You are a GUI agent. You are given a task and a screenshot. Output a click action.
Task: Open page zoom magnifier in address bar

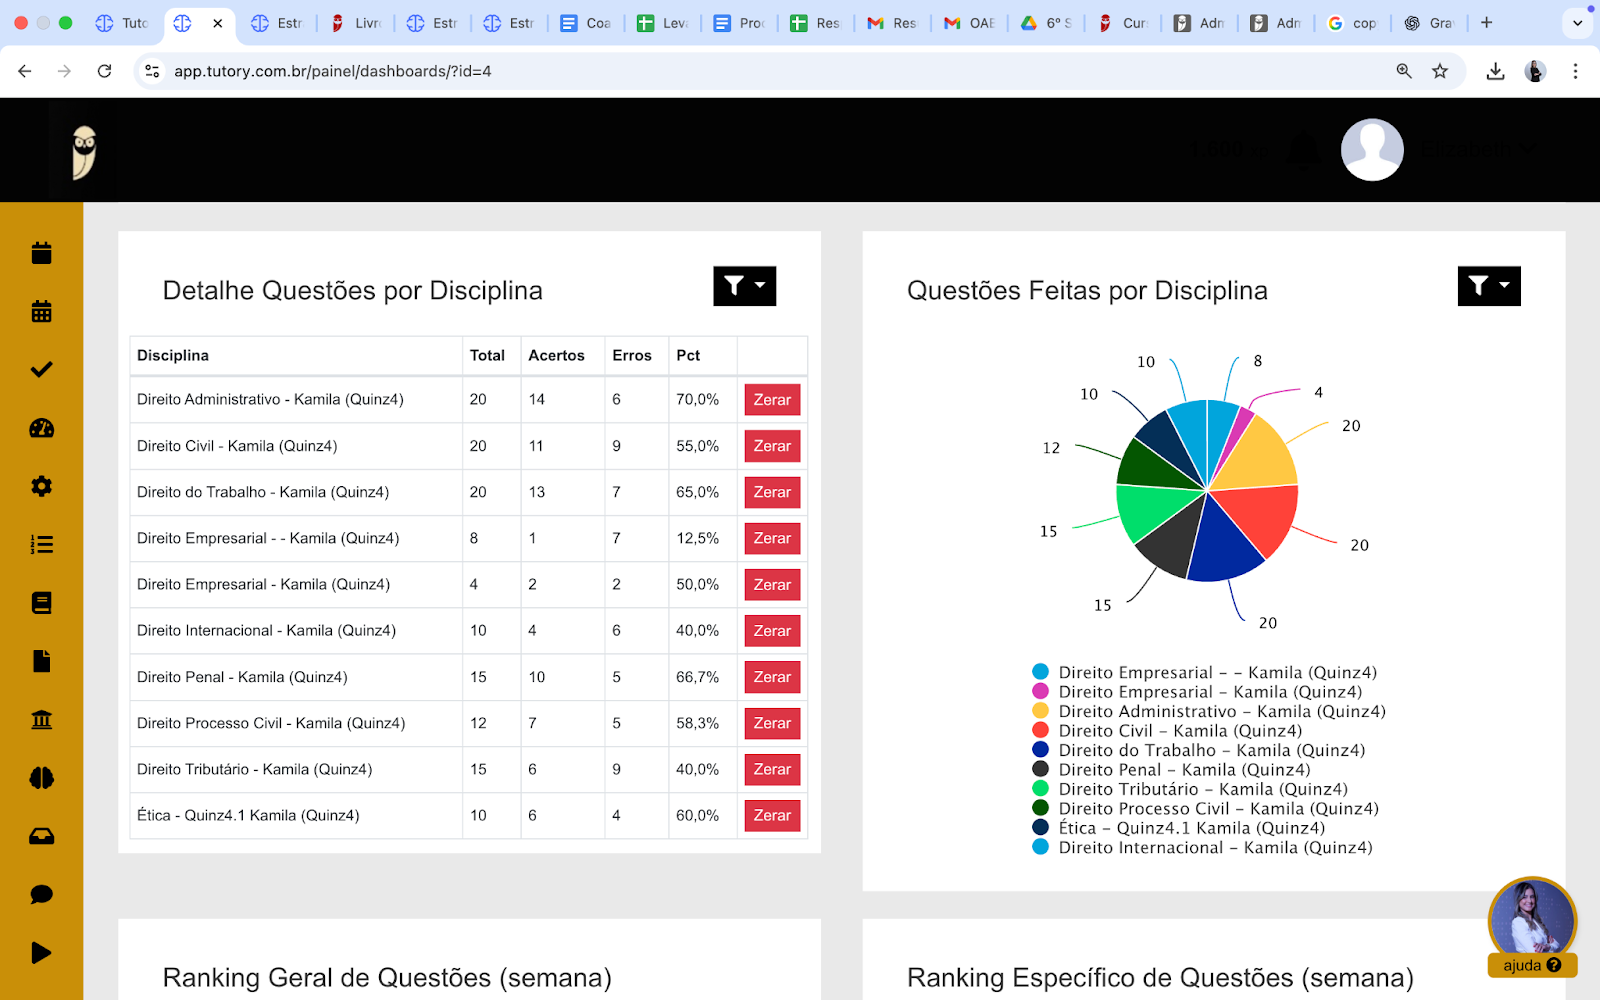point(1404,71)
